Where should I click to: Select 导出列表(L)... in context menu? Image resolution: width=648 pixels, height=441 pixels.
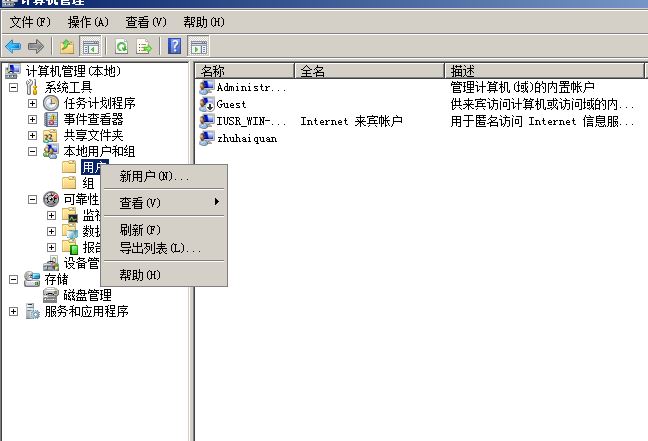coord(160,248)
